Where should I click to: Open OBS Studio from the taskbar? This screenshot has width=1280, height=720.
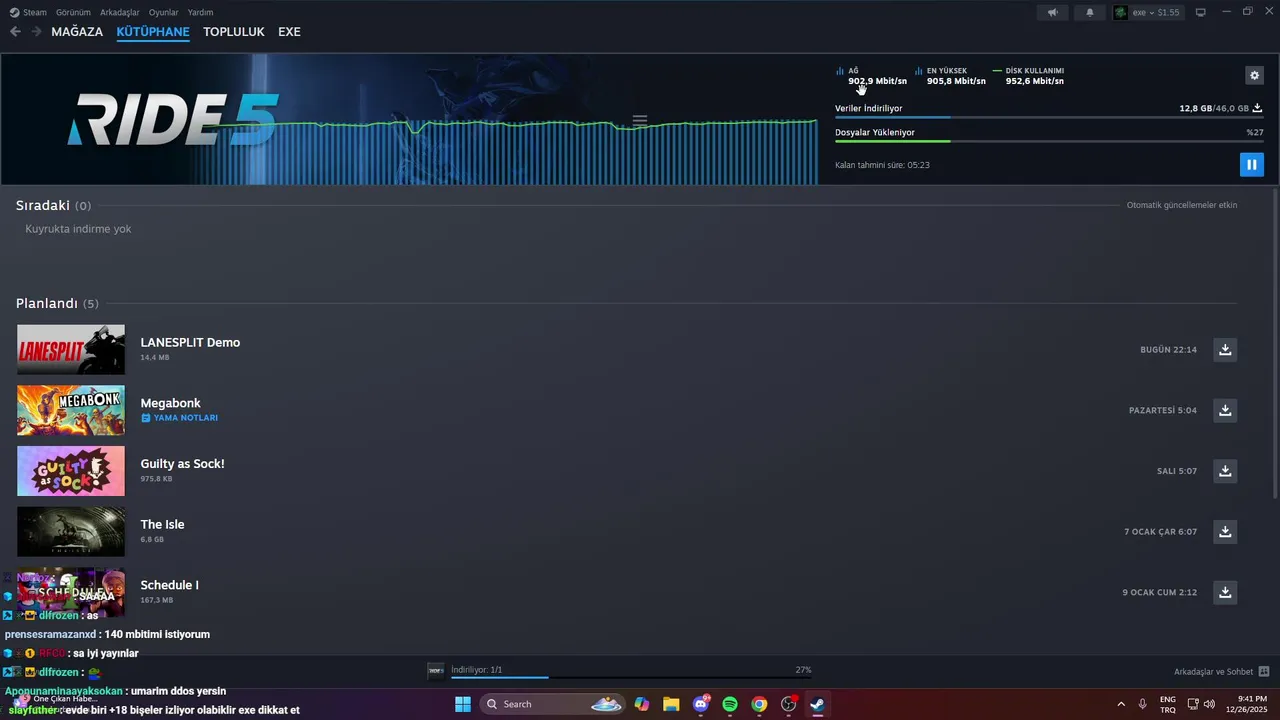point(789,704)
